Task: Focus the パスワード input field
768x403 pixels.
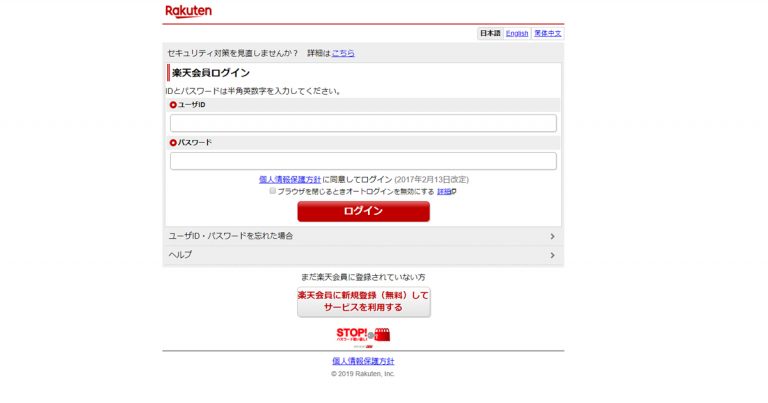Action: (363, 161)
